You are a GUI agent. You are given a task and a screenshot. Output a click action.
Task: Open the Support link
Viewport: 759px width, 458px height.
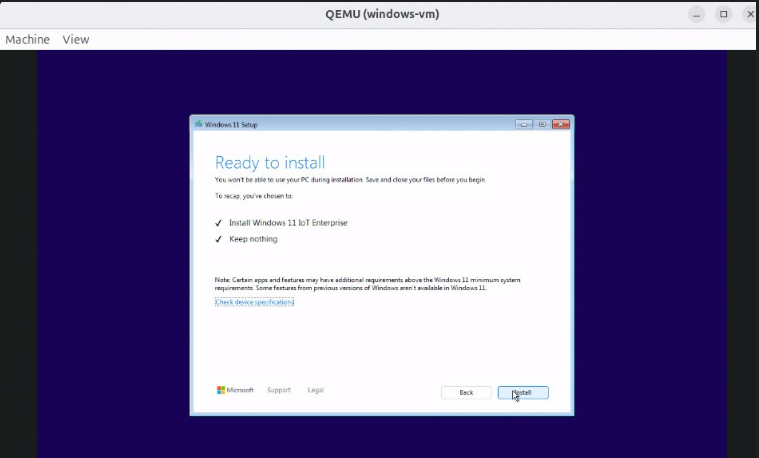pyautogui.click(x=279, y=390)
